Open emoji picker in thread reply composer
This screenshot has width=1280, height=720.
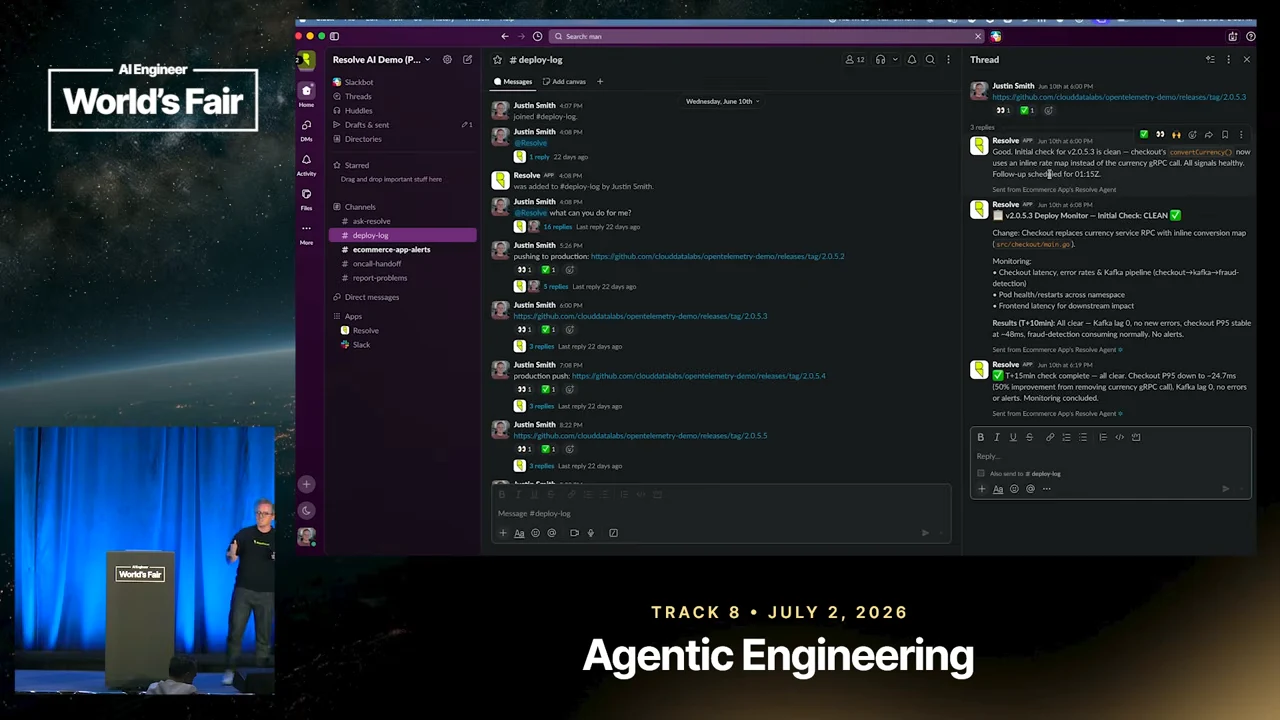[1014, 489]
